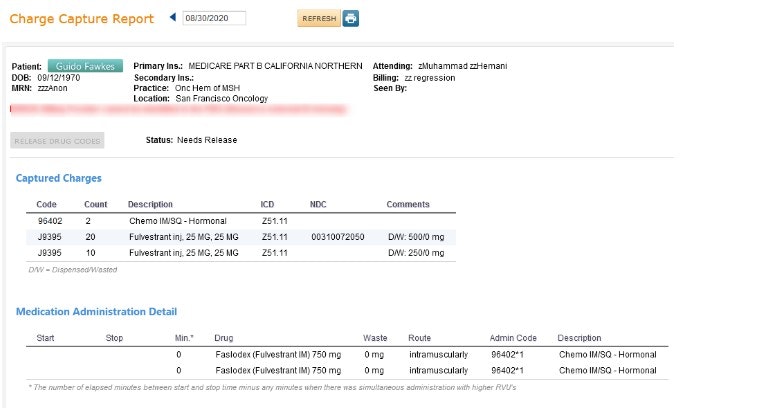Image resolution: width=763 pixels, height=414 pixels.
Task: Select the J9395 count 10 row
Action: pyautogui.click(x=50, y=253)
